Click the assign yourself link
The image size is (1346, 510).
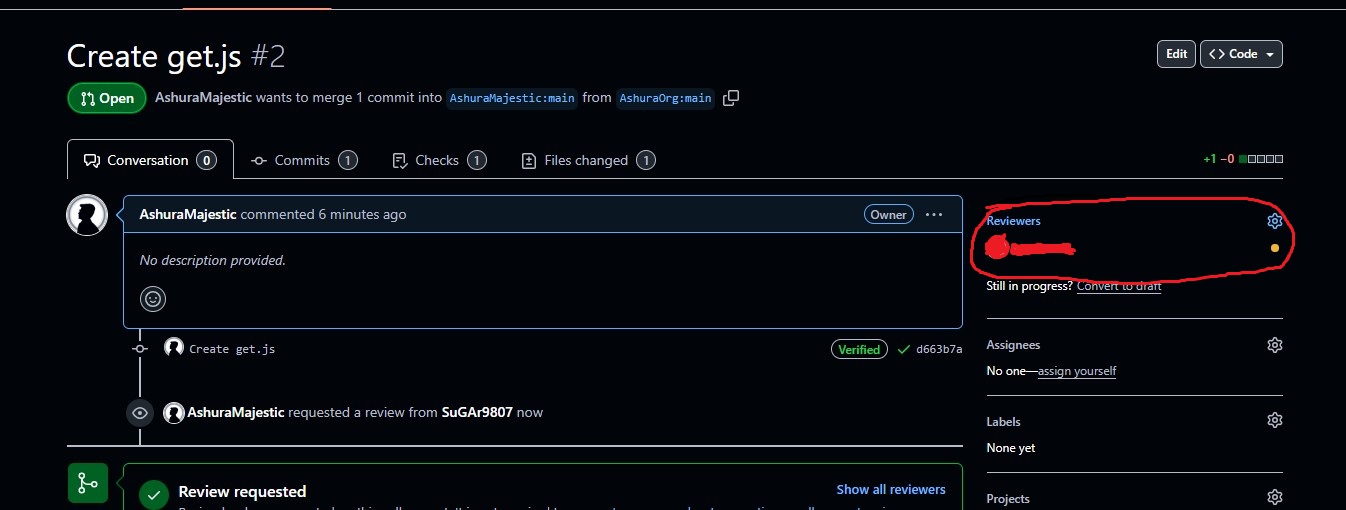click(1077, 371)
